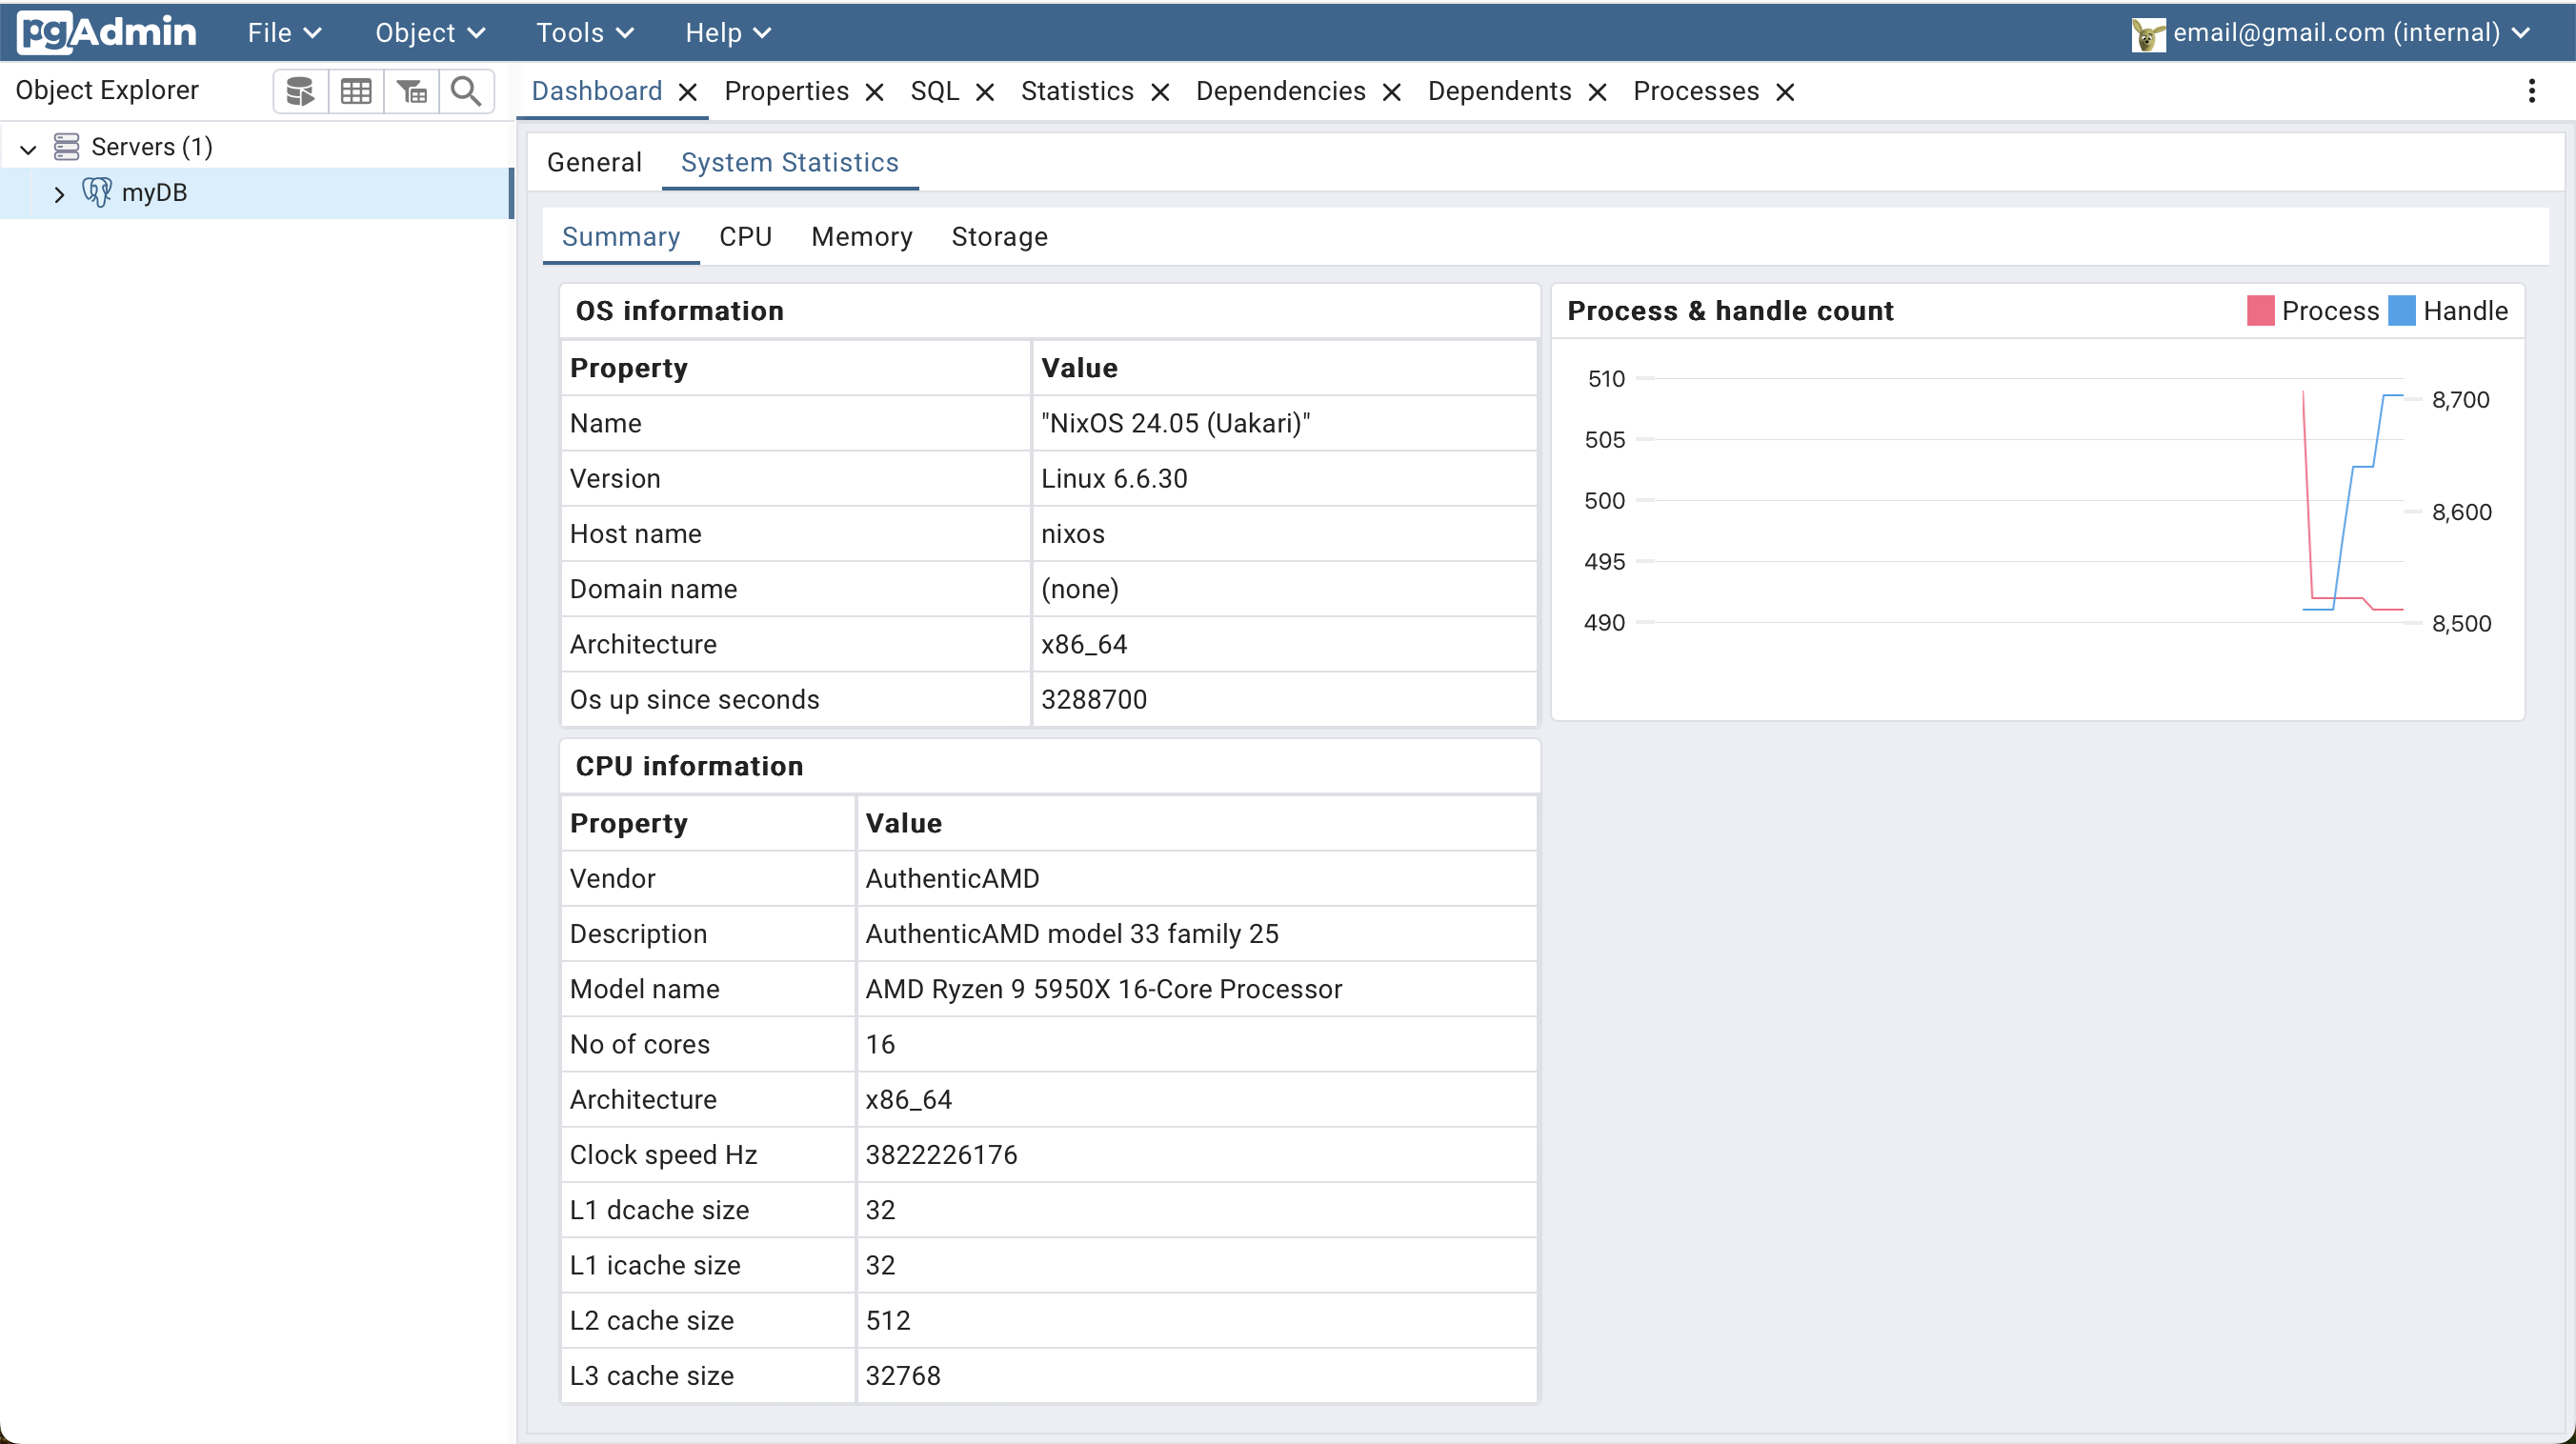
Task: Click the Servers group icon
Action: click(x=67, y=147)
